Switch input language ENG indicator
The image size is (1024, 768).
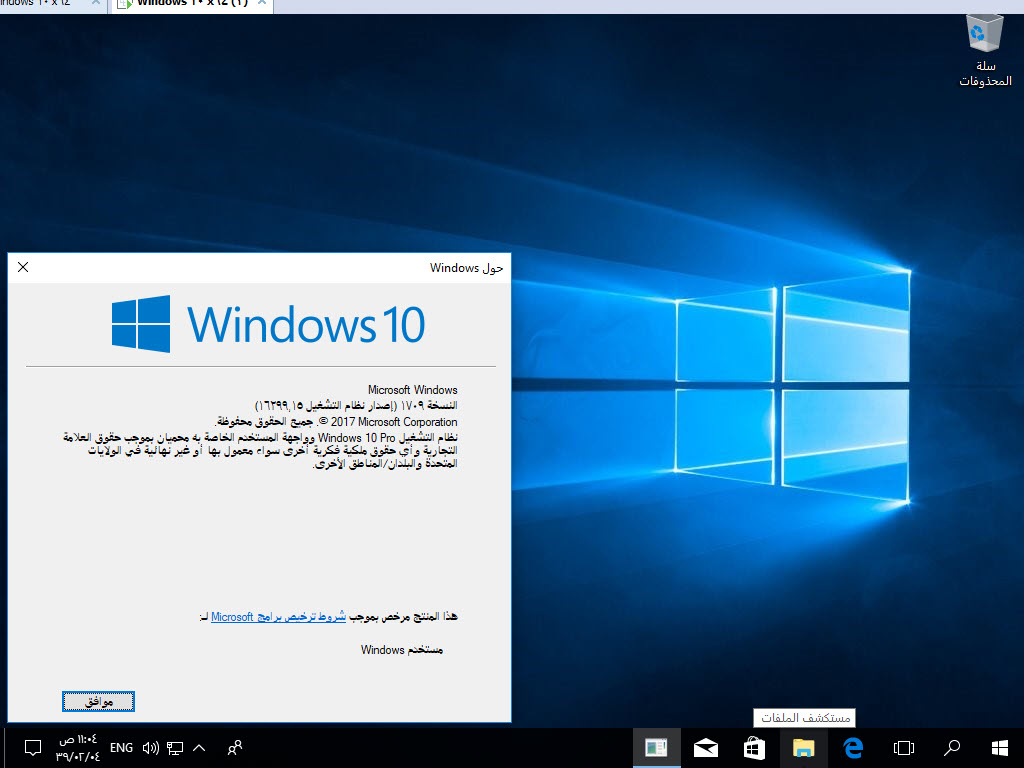(121, 748)
